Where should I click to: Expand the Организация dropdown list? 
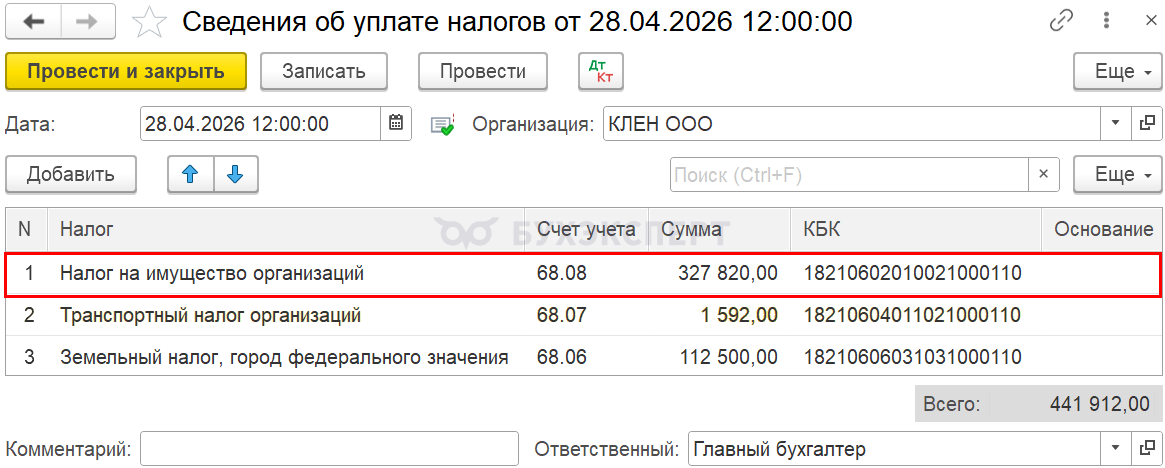[x=1116, y=124]
